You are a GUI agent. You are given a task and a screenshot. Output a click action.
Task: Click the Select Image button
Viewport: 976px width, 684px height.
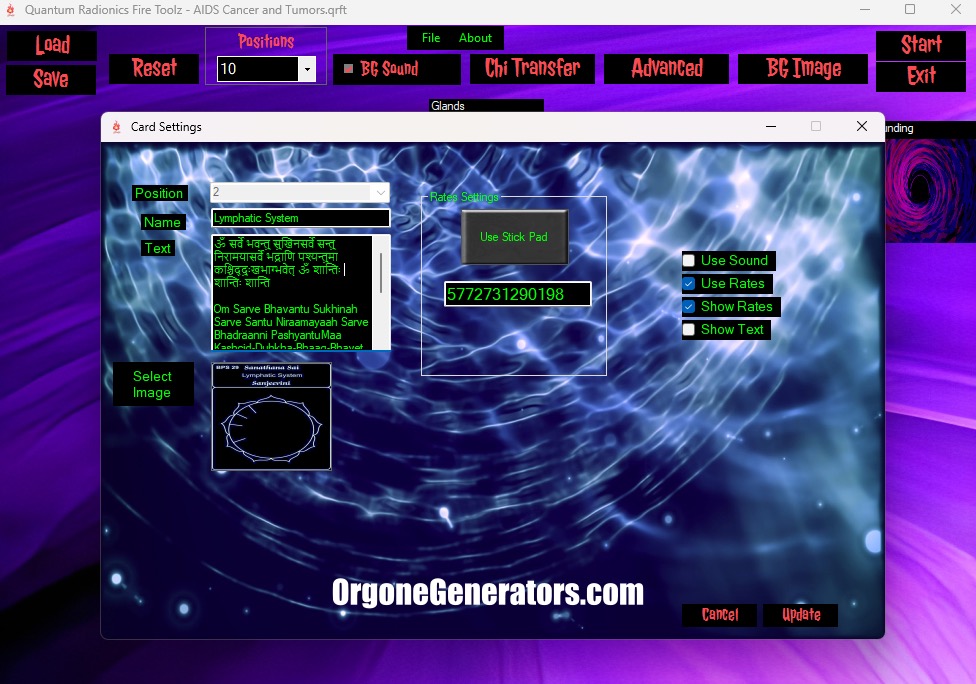[152, 384]
